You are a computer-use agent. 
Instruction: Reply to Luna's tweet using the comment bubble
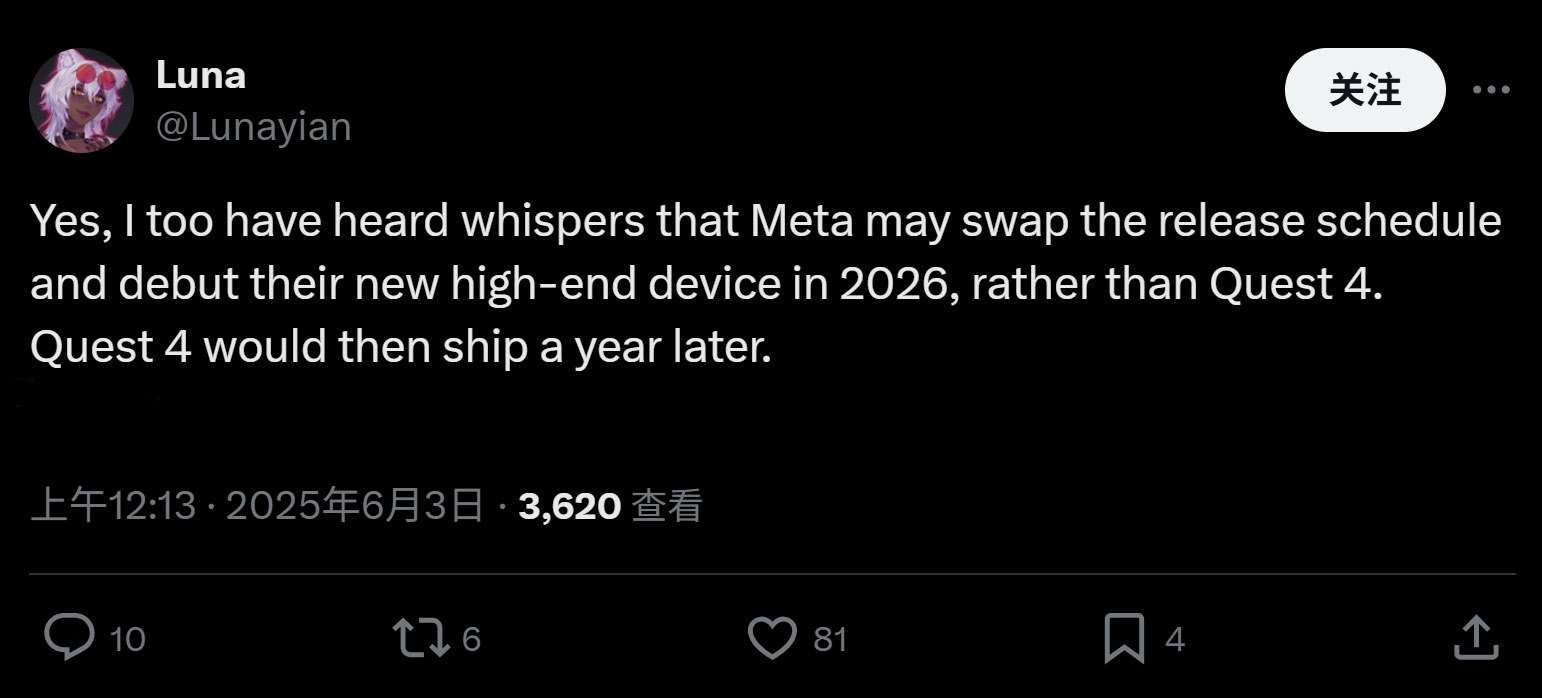70,637
